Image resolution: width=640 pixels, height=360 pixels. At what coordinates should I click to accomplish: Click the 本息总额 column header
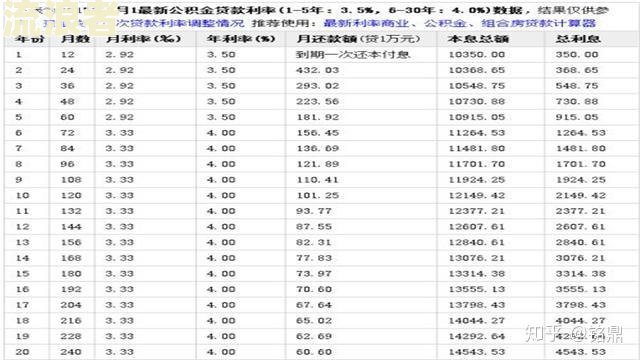tap(478, 40)
